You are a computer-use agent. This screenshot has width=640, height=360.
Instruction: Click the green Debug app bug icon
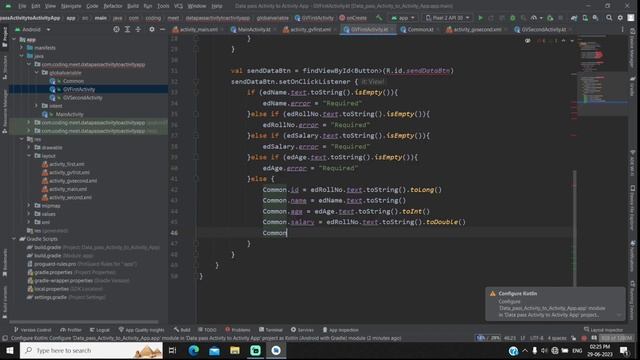click(x=513, y=18)
